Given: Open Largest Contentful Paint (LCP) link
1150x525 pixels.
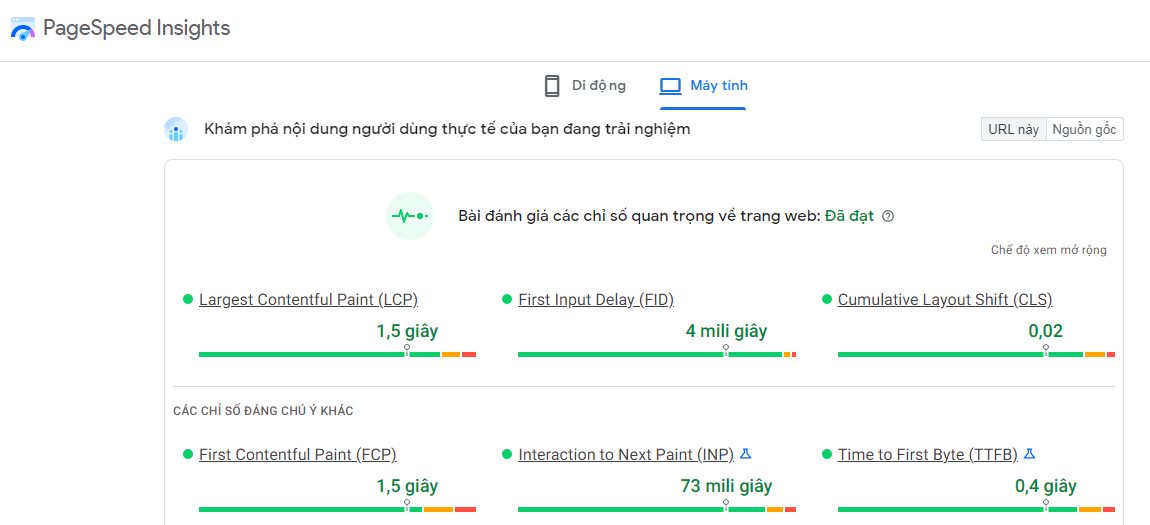Looking at the screenshot, I should [309, 299].
